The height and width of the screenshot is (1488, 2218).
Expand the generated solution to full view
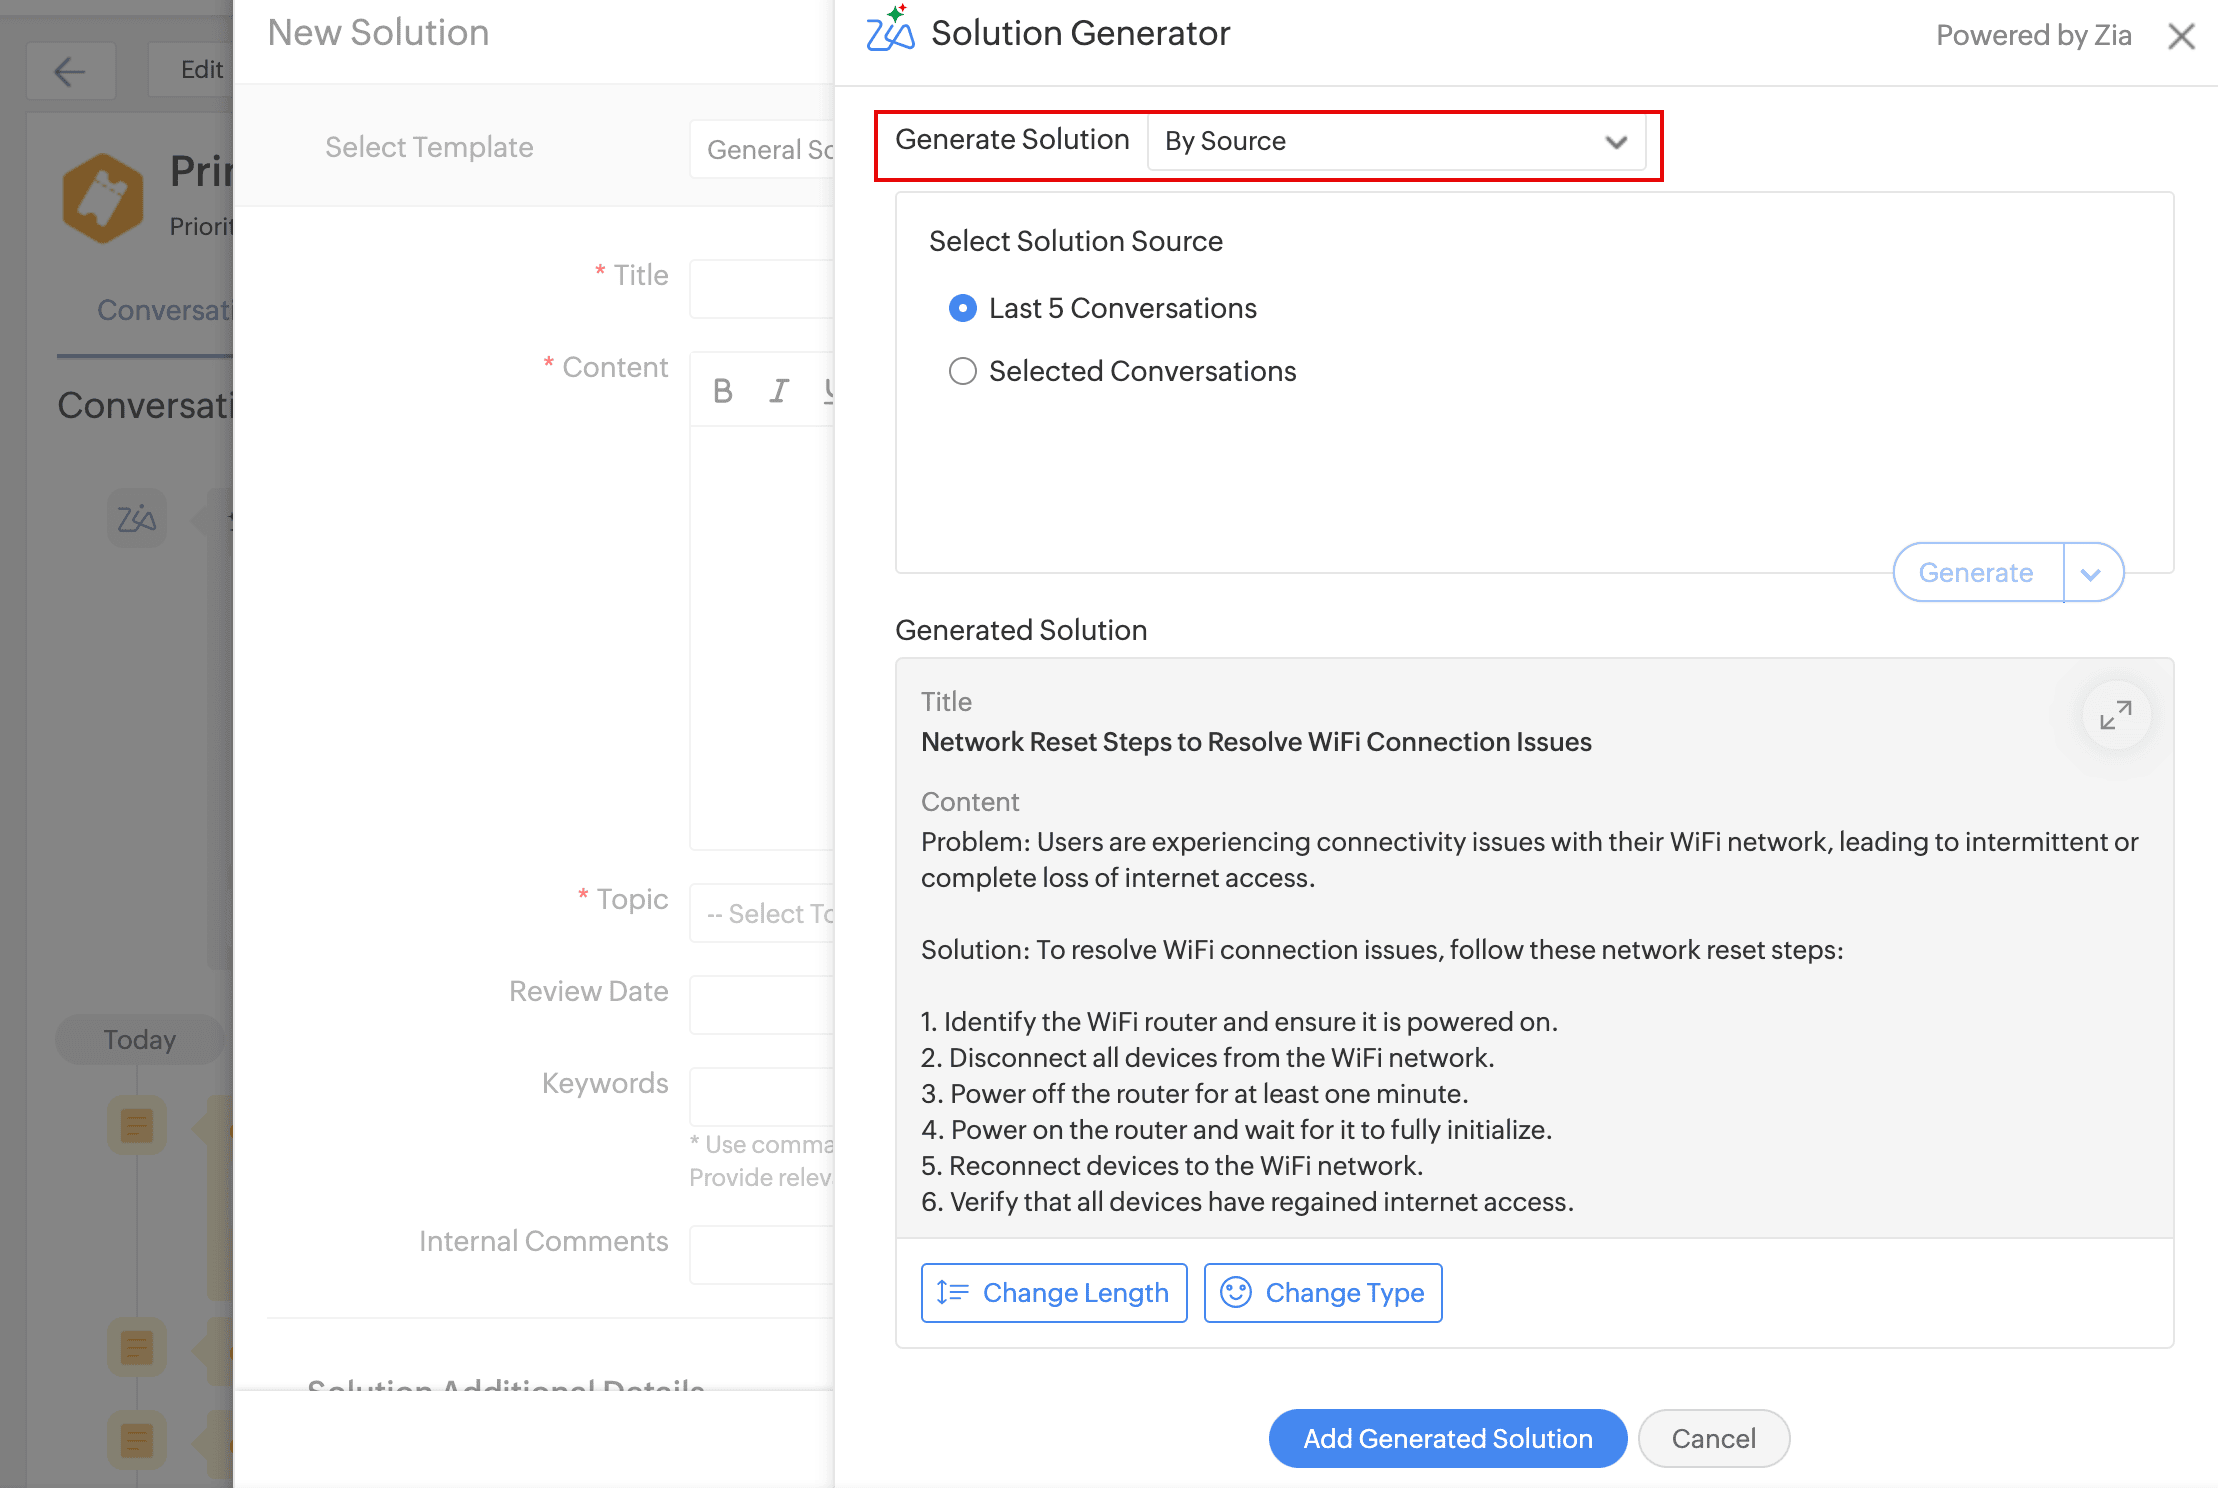[x=2115, y=715]
